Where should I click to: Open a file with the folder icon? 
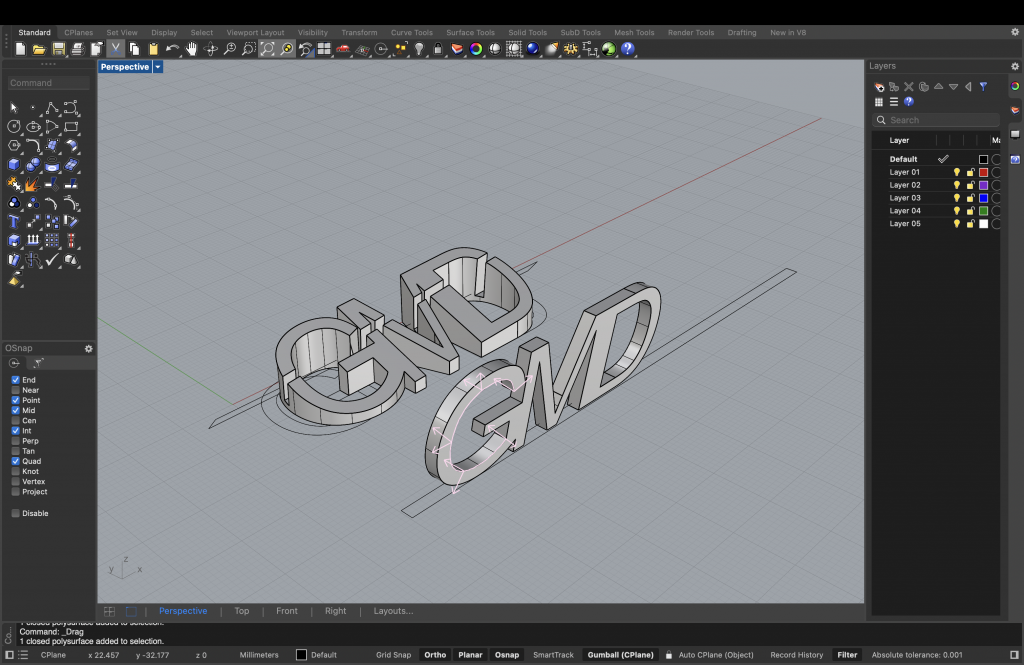39,49
